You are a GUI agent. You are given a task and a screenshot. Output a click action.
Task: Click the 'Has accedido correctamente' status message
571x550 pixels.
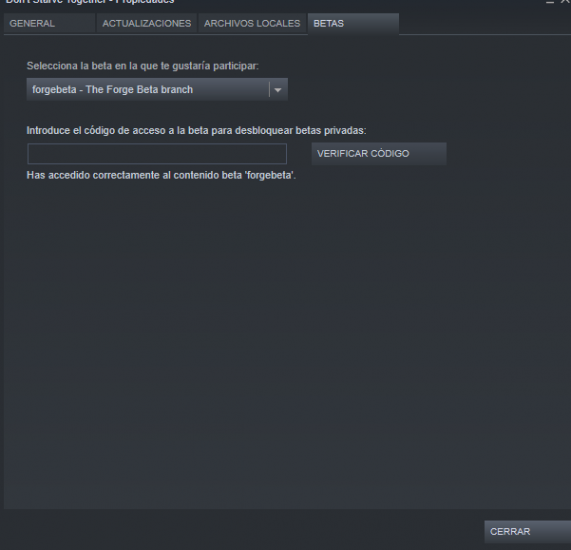(161, 175)
